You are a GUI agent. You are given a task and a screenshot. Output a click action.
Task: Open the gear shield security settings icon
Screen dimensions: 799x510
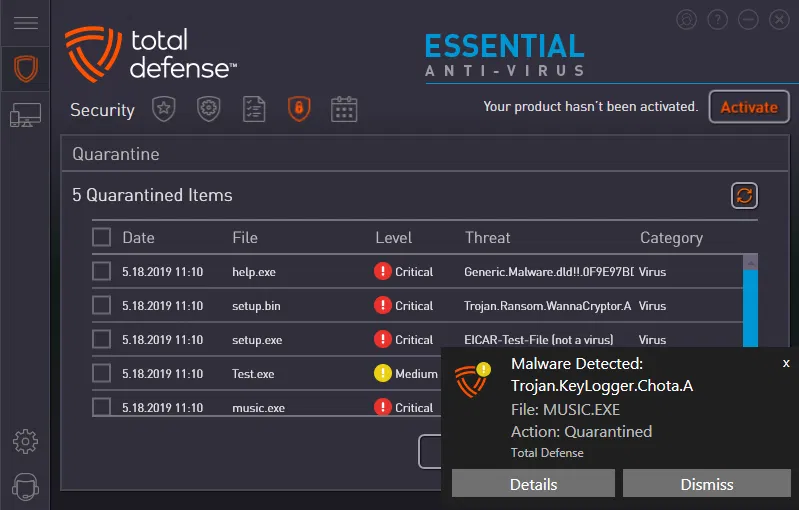208,108
